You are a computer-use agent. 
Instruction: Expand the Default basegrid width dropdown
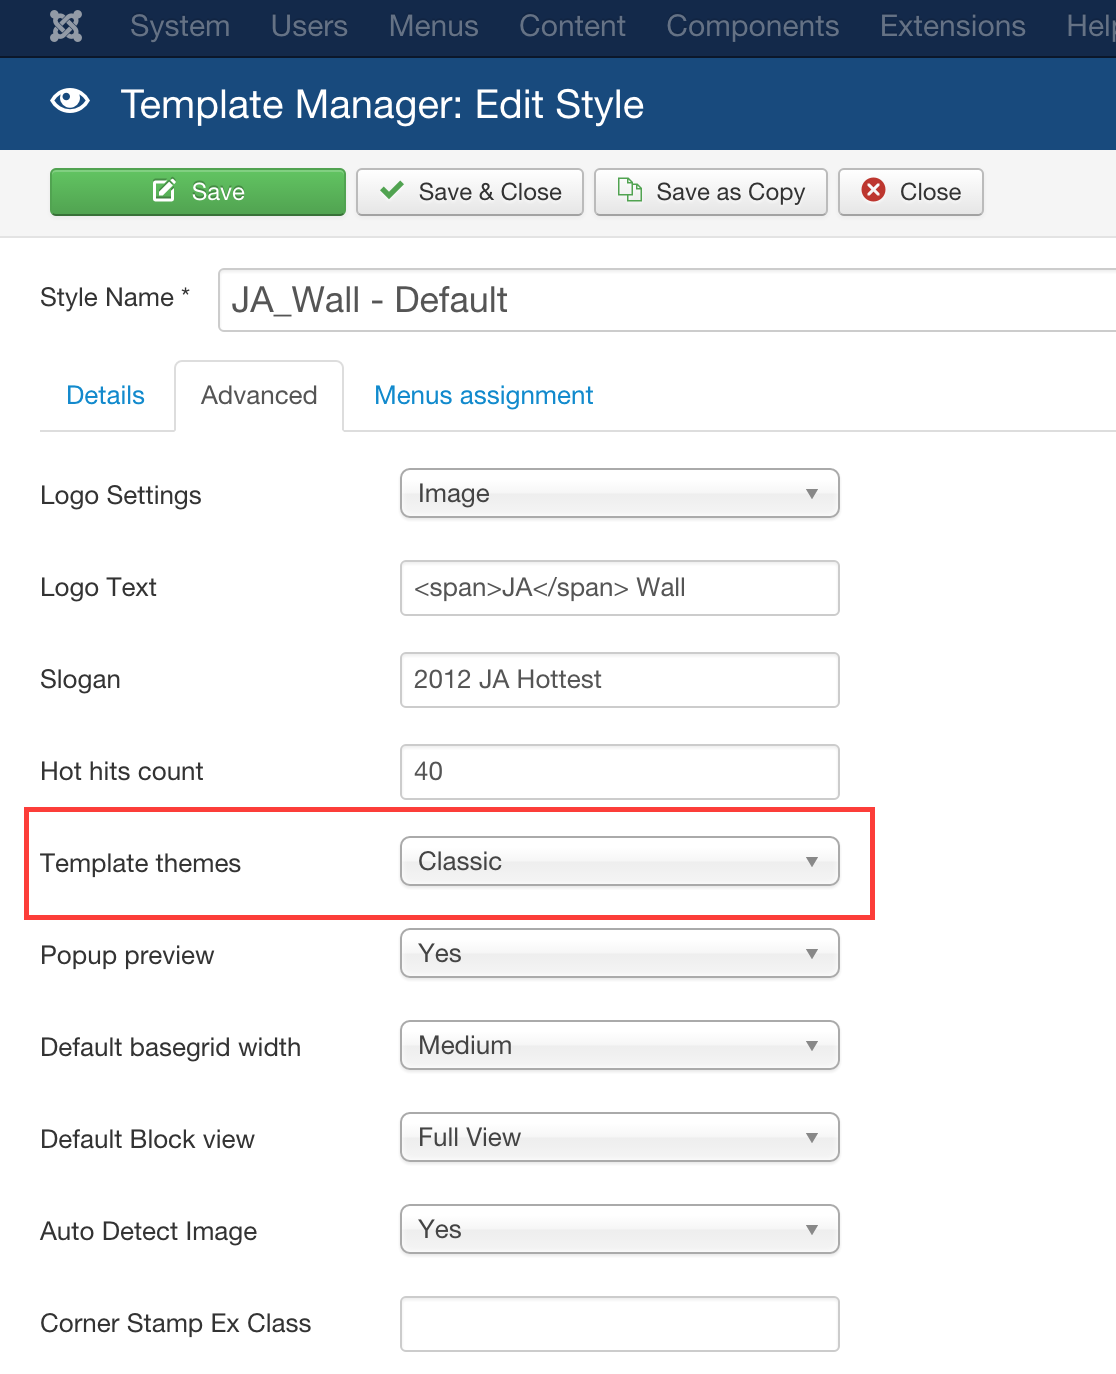619,1046
